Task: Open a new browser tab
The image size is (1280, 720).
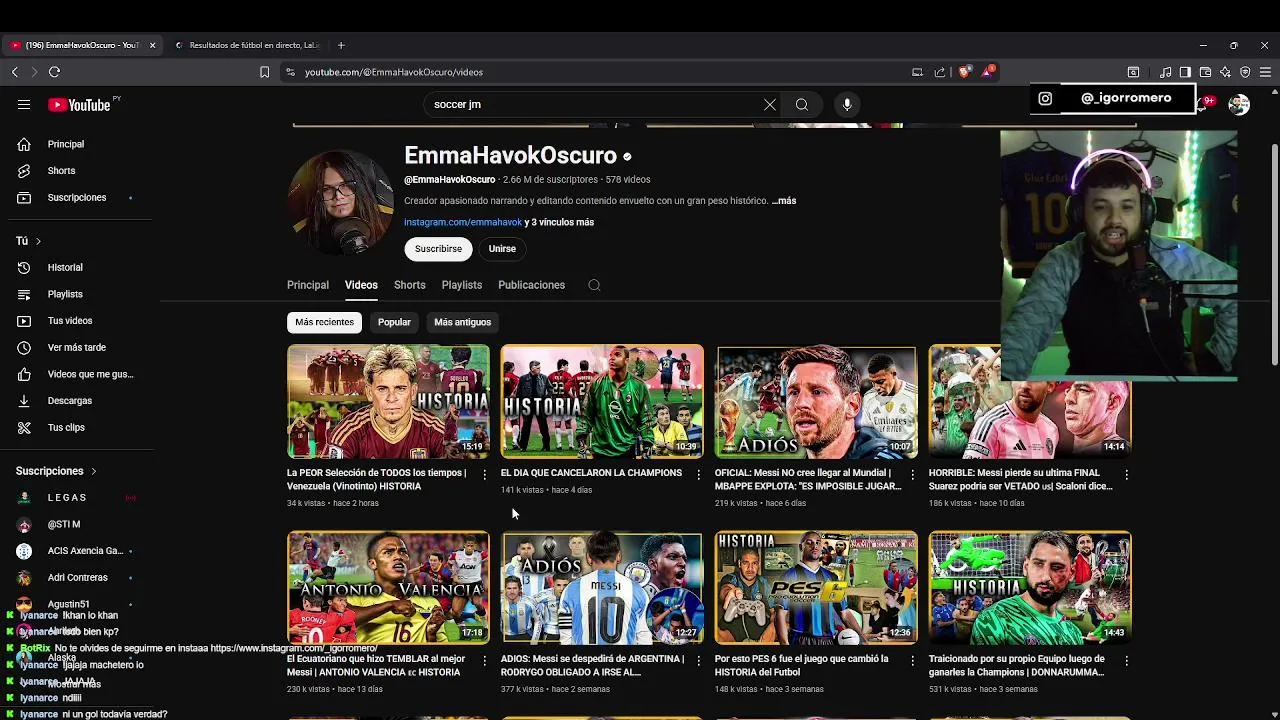Action: (x=341, y=45)
